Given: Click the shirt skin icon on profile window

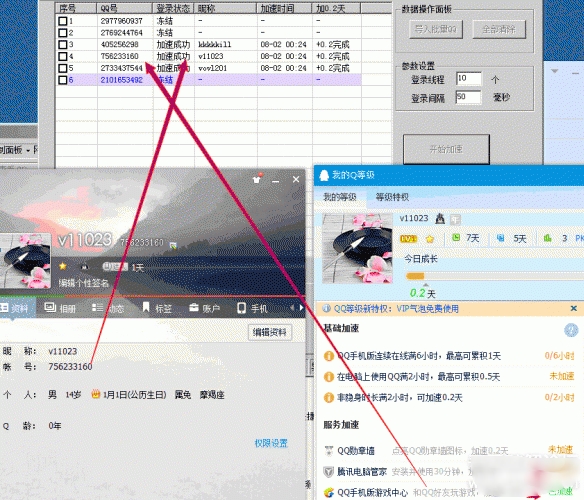Looking at the screenshot, I should coord(257,179).
